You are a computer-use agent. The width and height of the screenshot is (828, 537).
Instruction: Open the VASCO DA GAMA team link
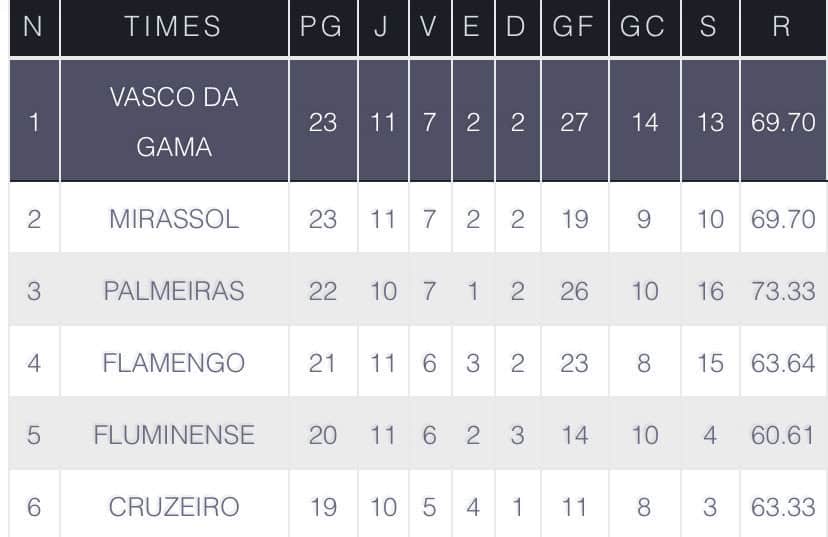coord(174,122)
